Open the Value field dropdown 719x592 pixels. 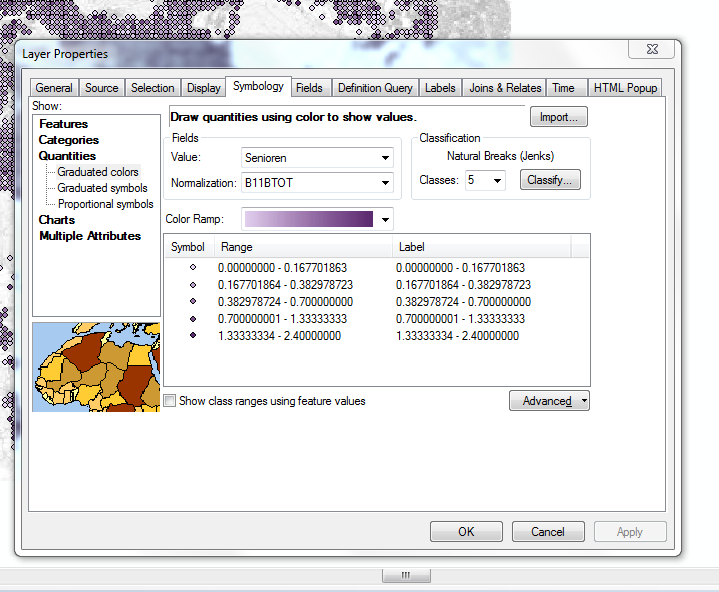(x=385, y=158)
